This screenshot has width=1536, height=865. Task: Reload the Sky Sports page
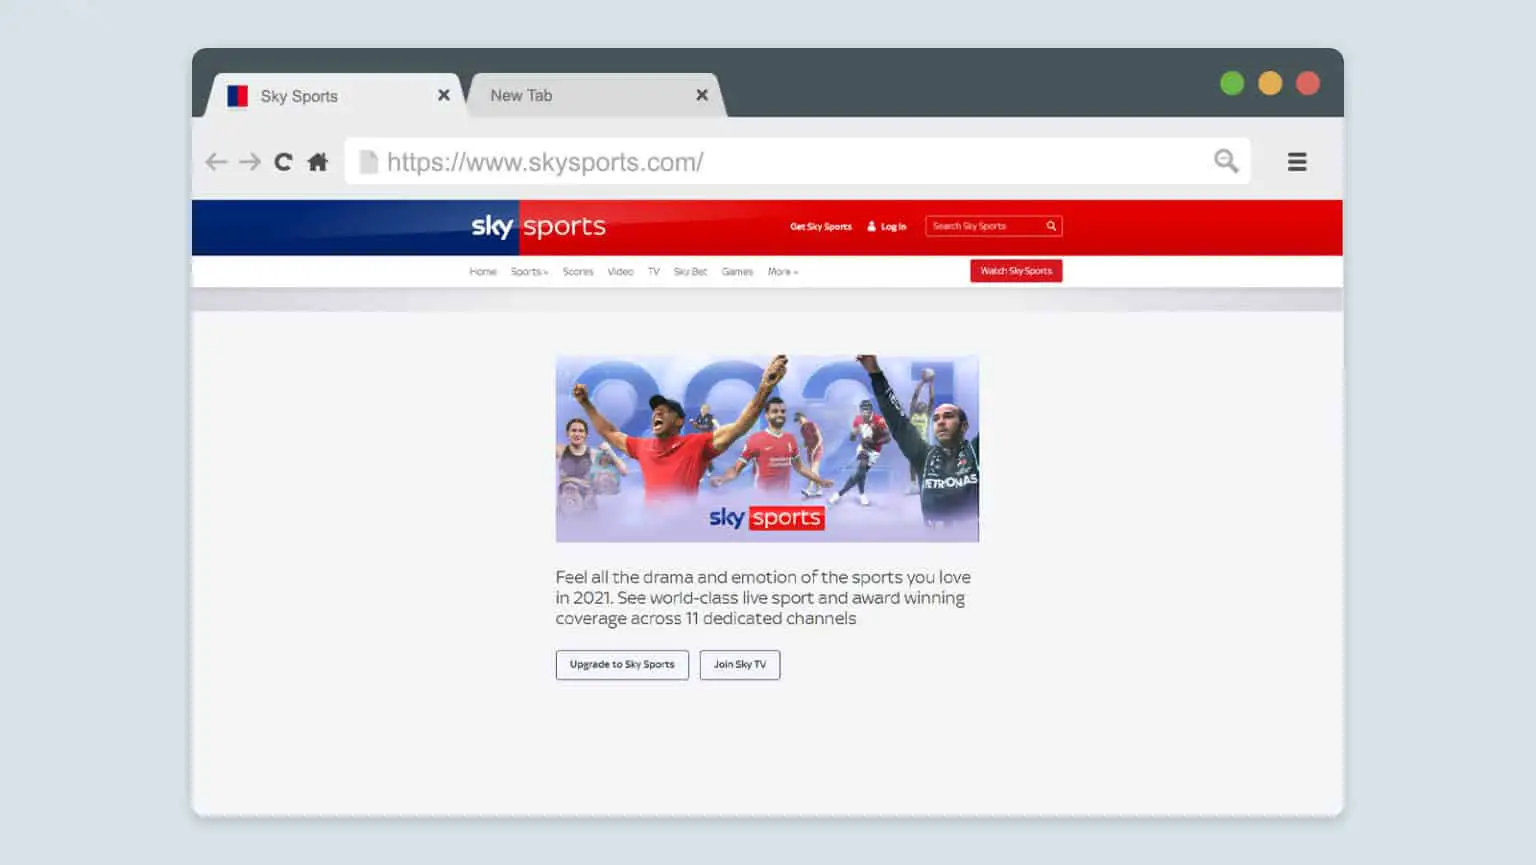click(x=283, y=161)
